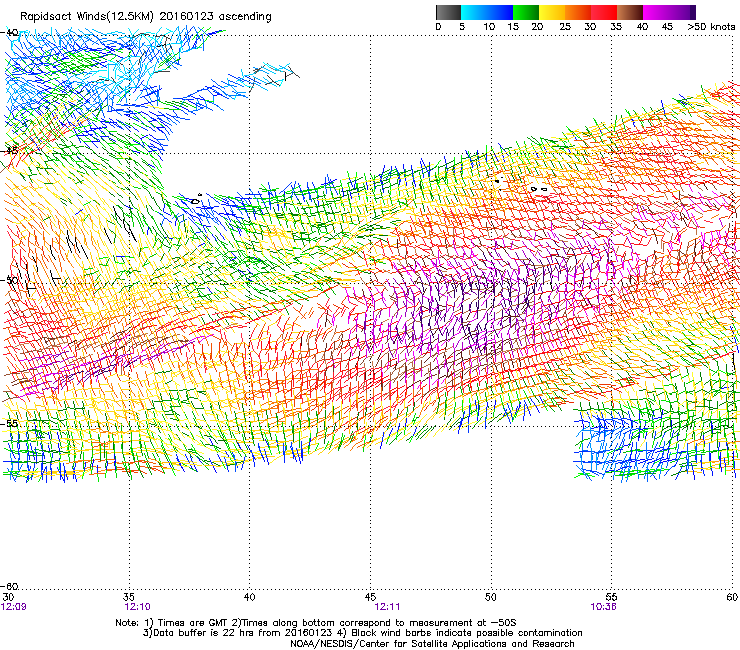The height and width of the screenshot is (650, 740).
Task: Click the cyan-blue 5-15 knots legend segment
Action: tap(487, 12)
